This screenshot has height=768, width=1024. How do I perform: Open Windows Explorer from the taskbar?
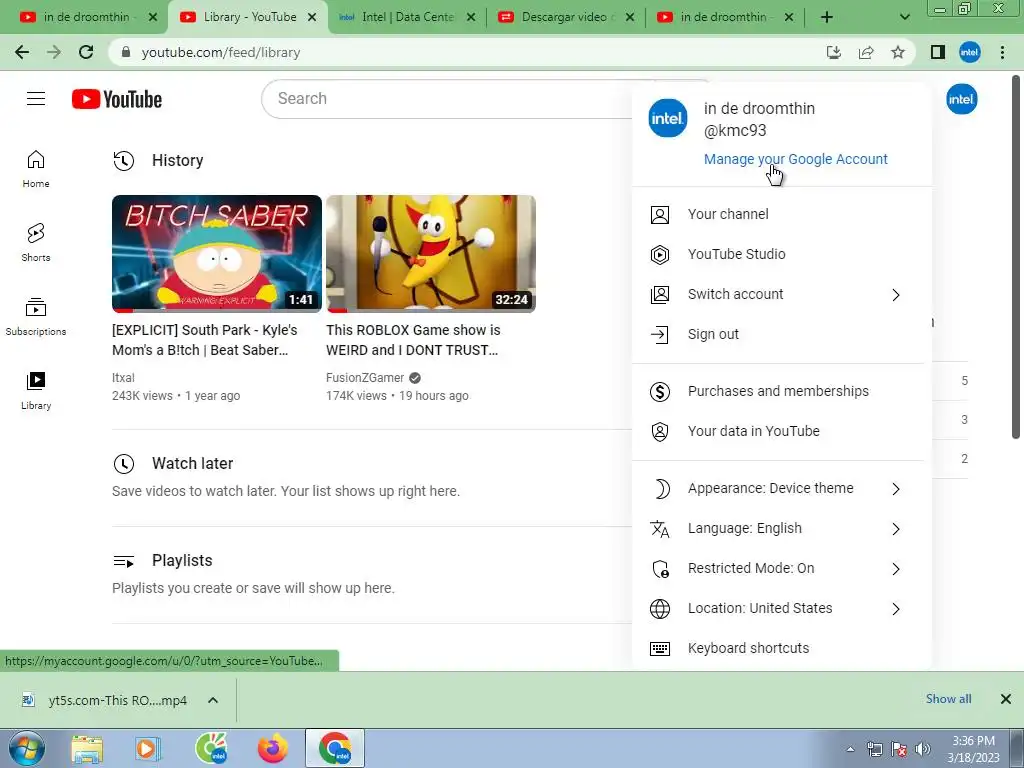87,748
